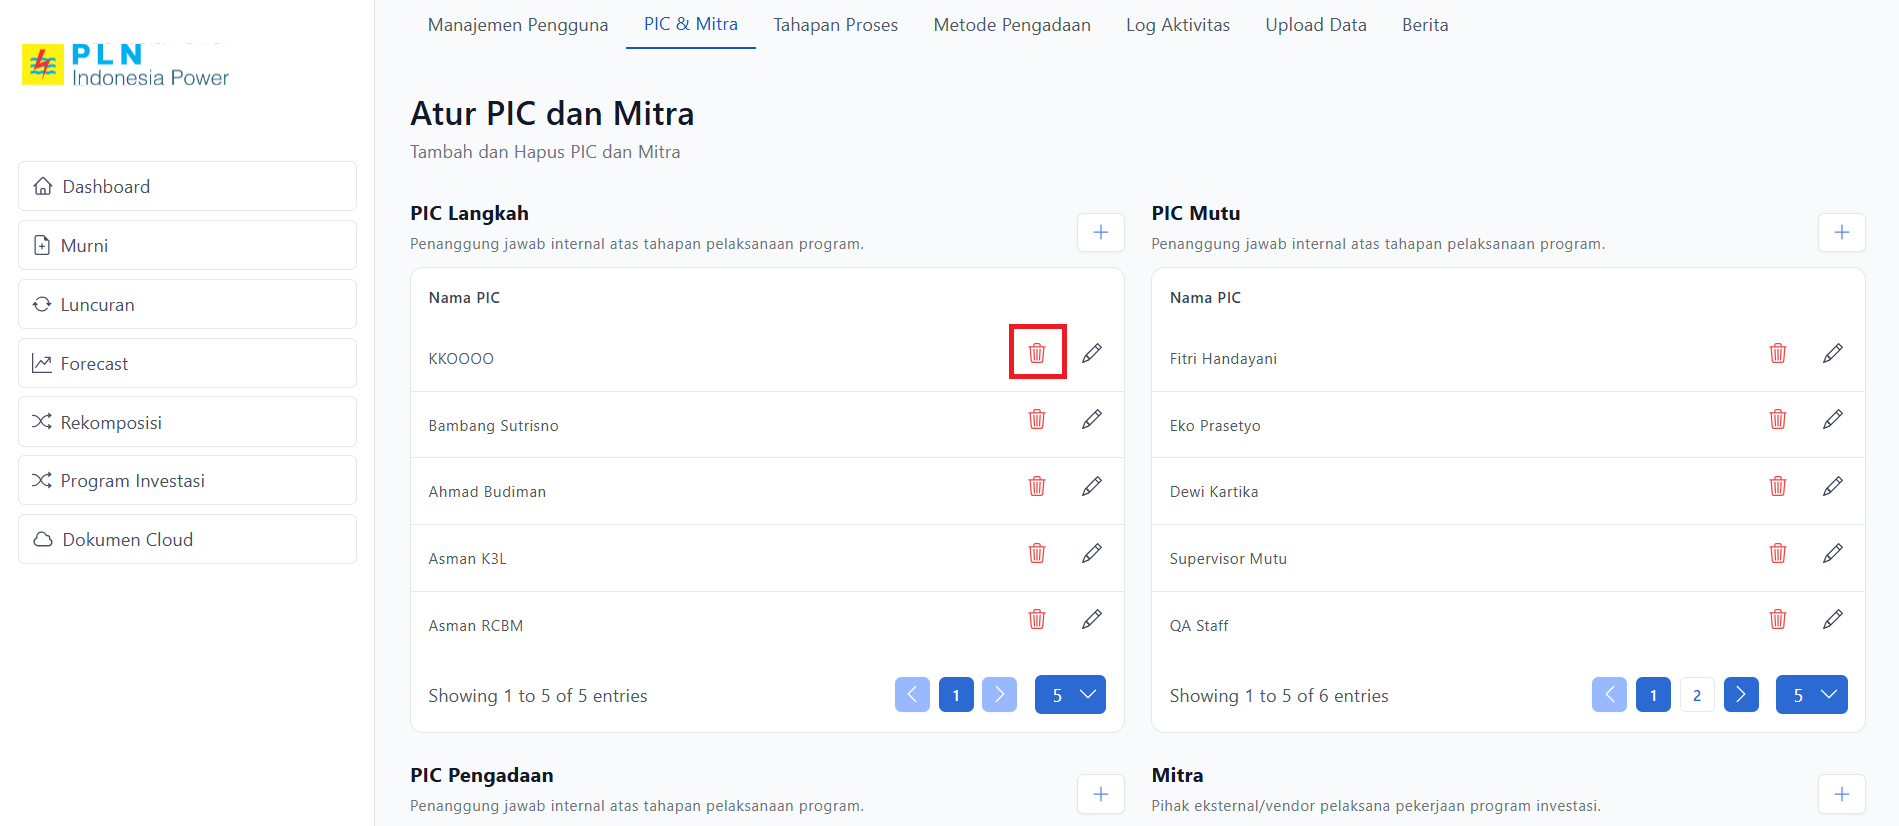Edit the Dewi Kartika entry

click(x=1832, y=487)
